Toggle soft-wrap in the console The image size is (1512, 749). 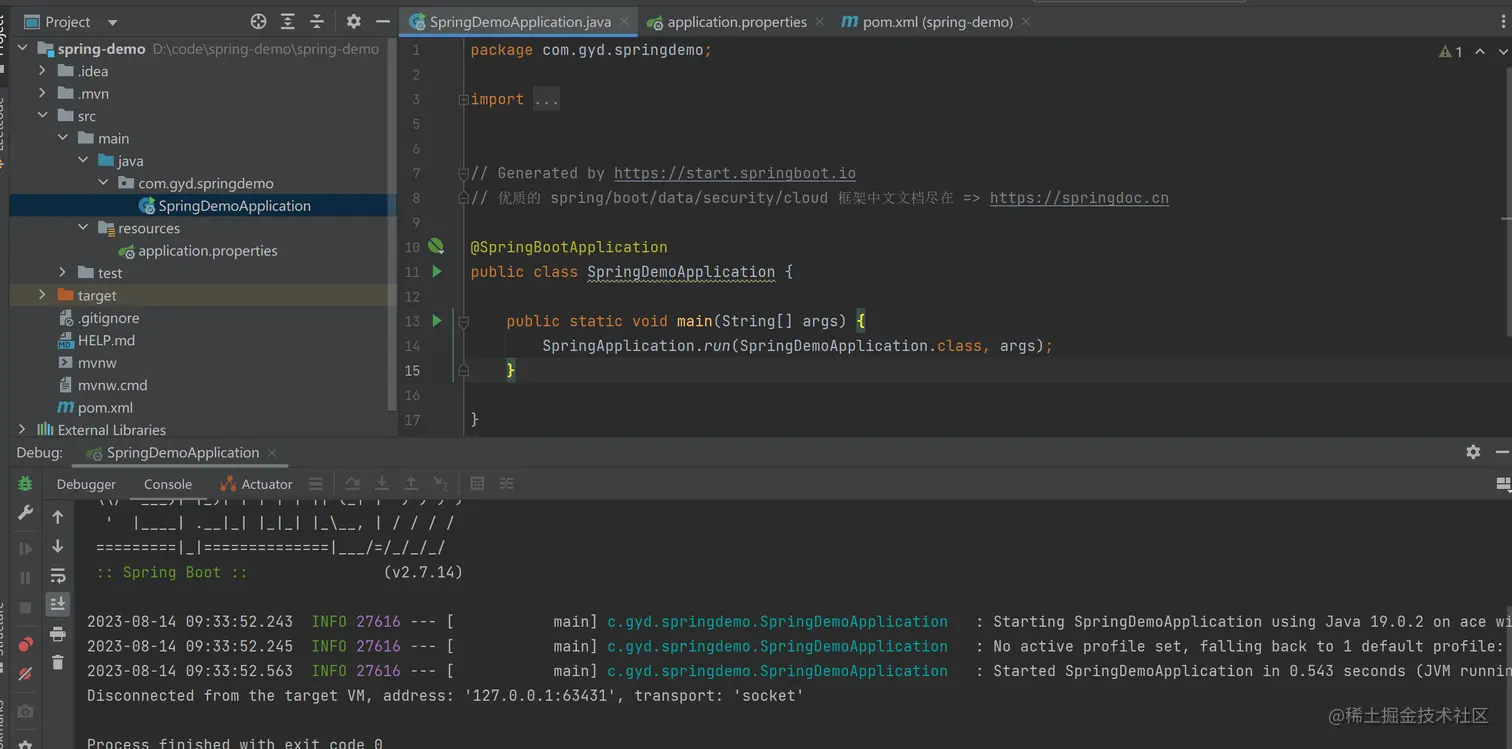(x=58, y=575)
